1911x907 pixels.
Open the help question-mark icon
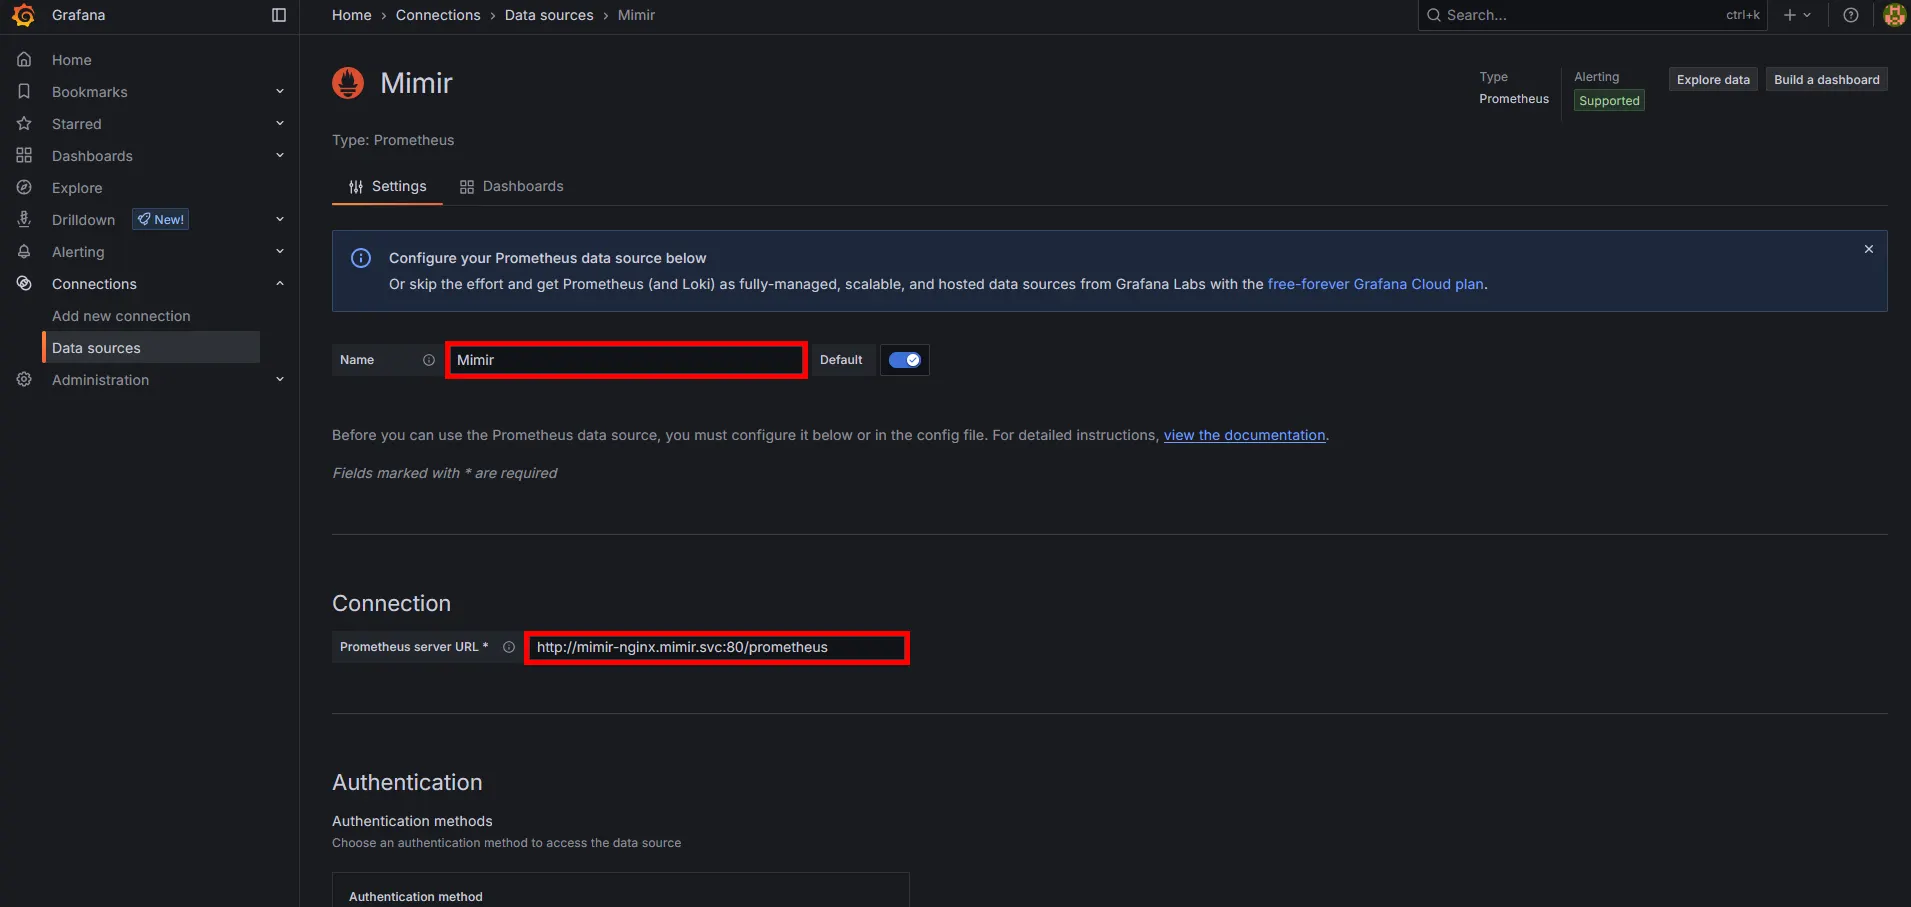[1851, 15]
